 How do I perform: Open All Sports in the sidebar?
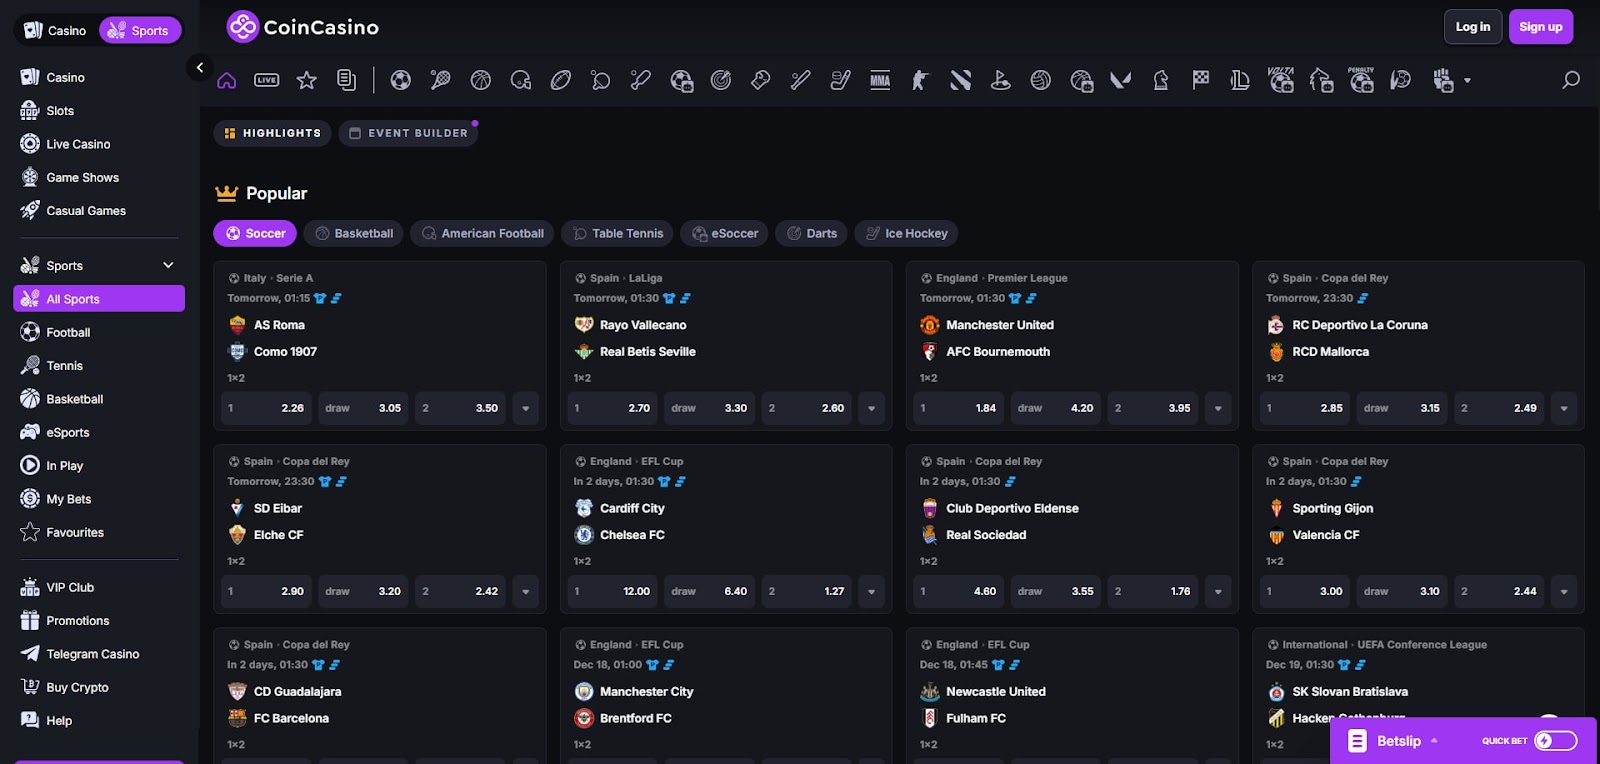pyautogui.click(x=99, y=298)
